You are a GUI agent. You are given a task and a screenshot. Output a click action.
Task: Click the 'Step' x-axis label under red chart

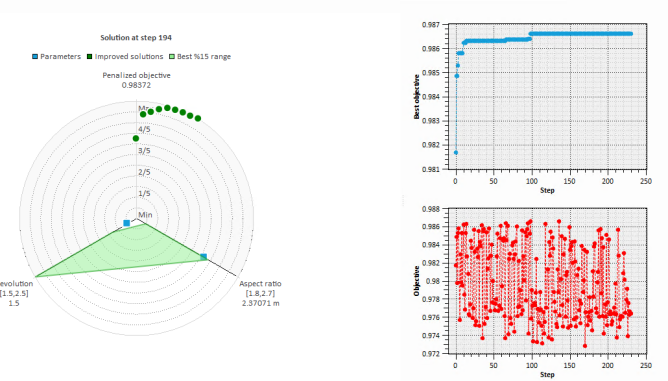[x=547, y=375]
